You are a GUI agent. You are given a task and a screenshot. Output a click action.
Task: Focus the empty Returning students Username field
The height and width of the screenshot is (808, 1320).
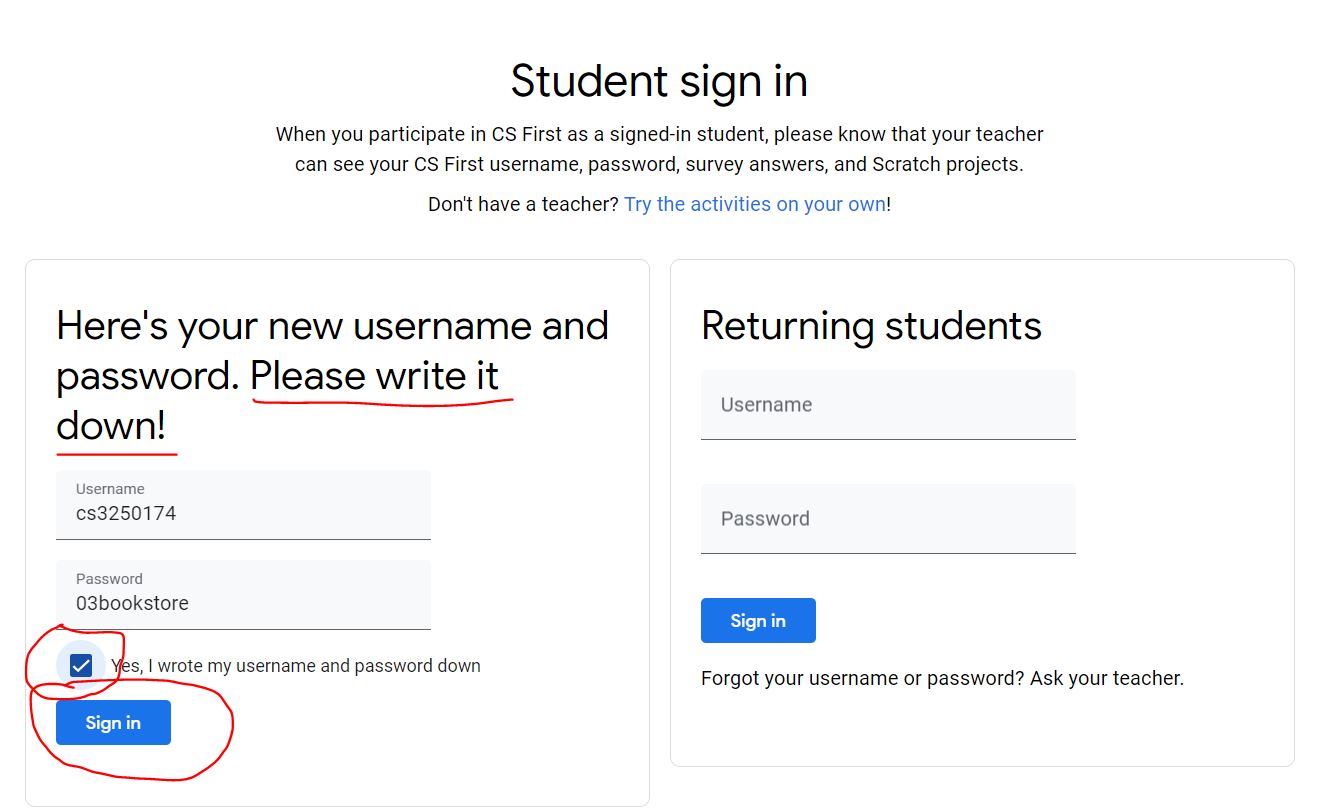(x=888, y=405)
